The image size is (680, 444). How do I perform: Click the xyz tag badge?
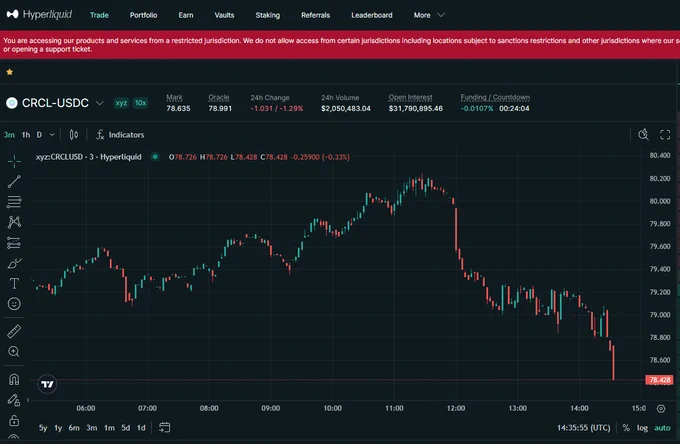[x=121, y=103]
